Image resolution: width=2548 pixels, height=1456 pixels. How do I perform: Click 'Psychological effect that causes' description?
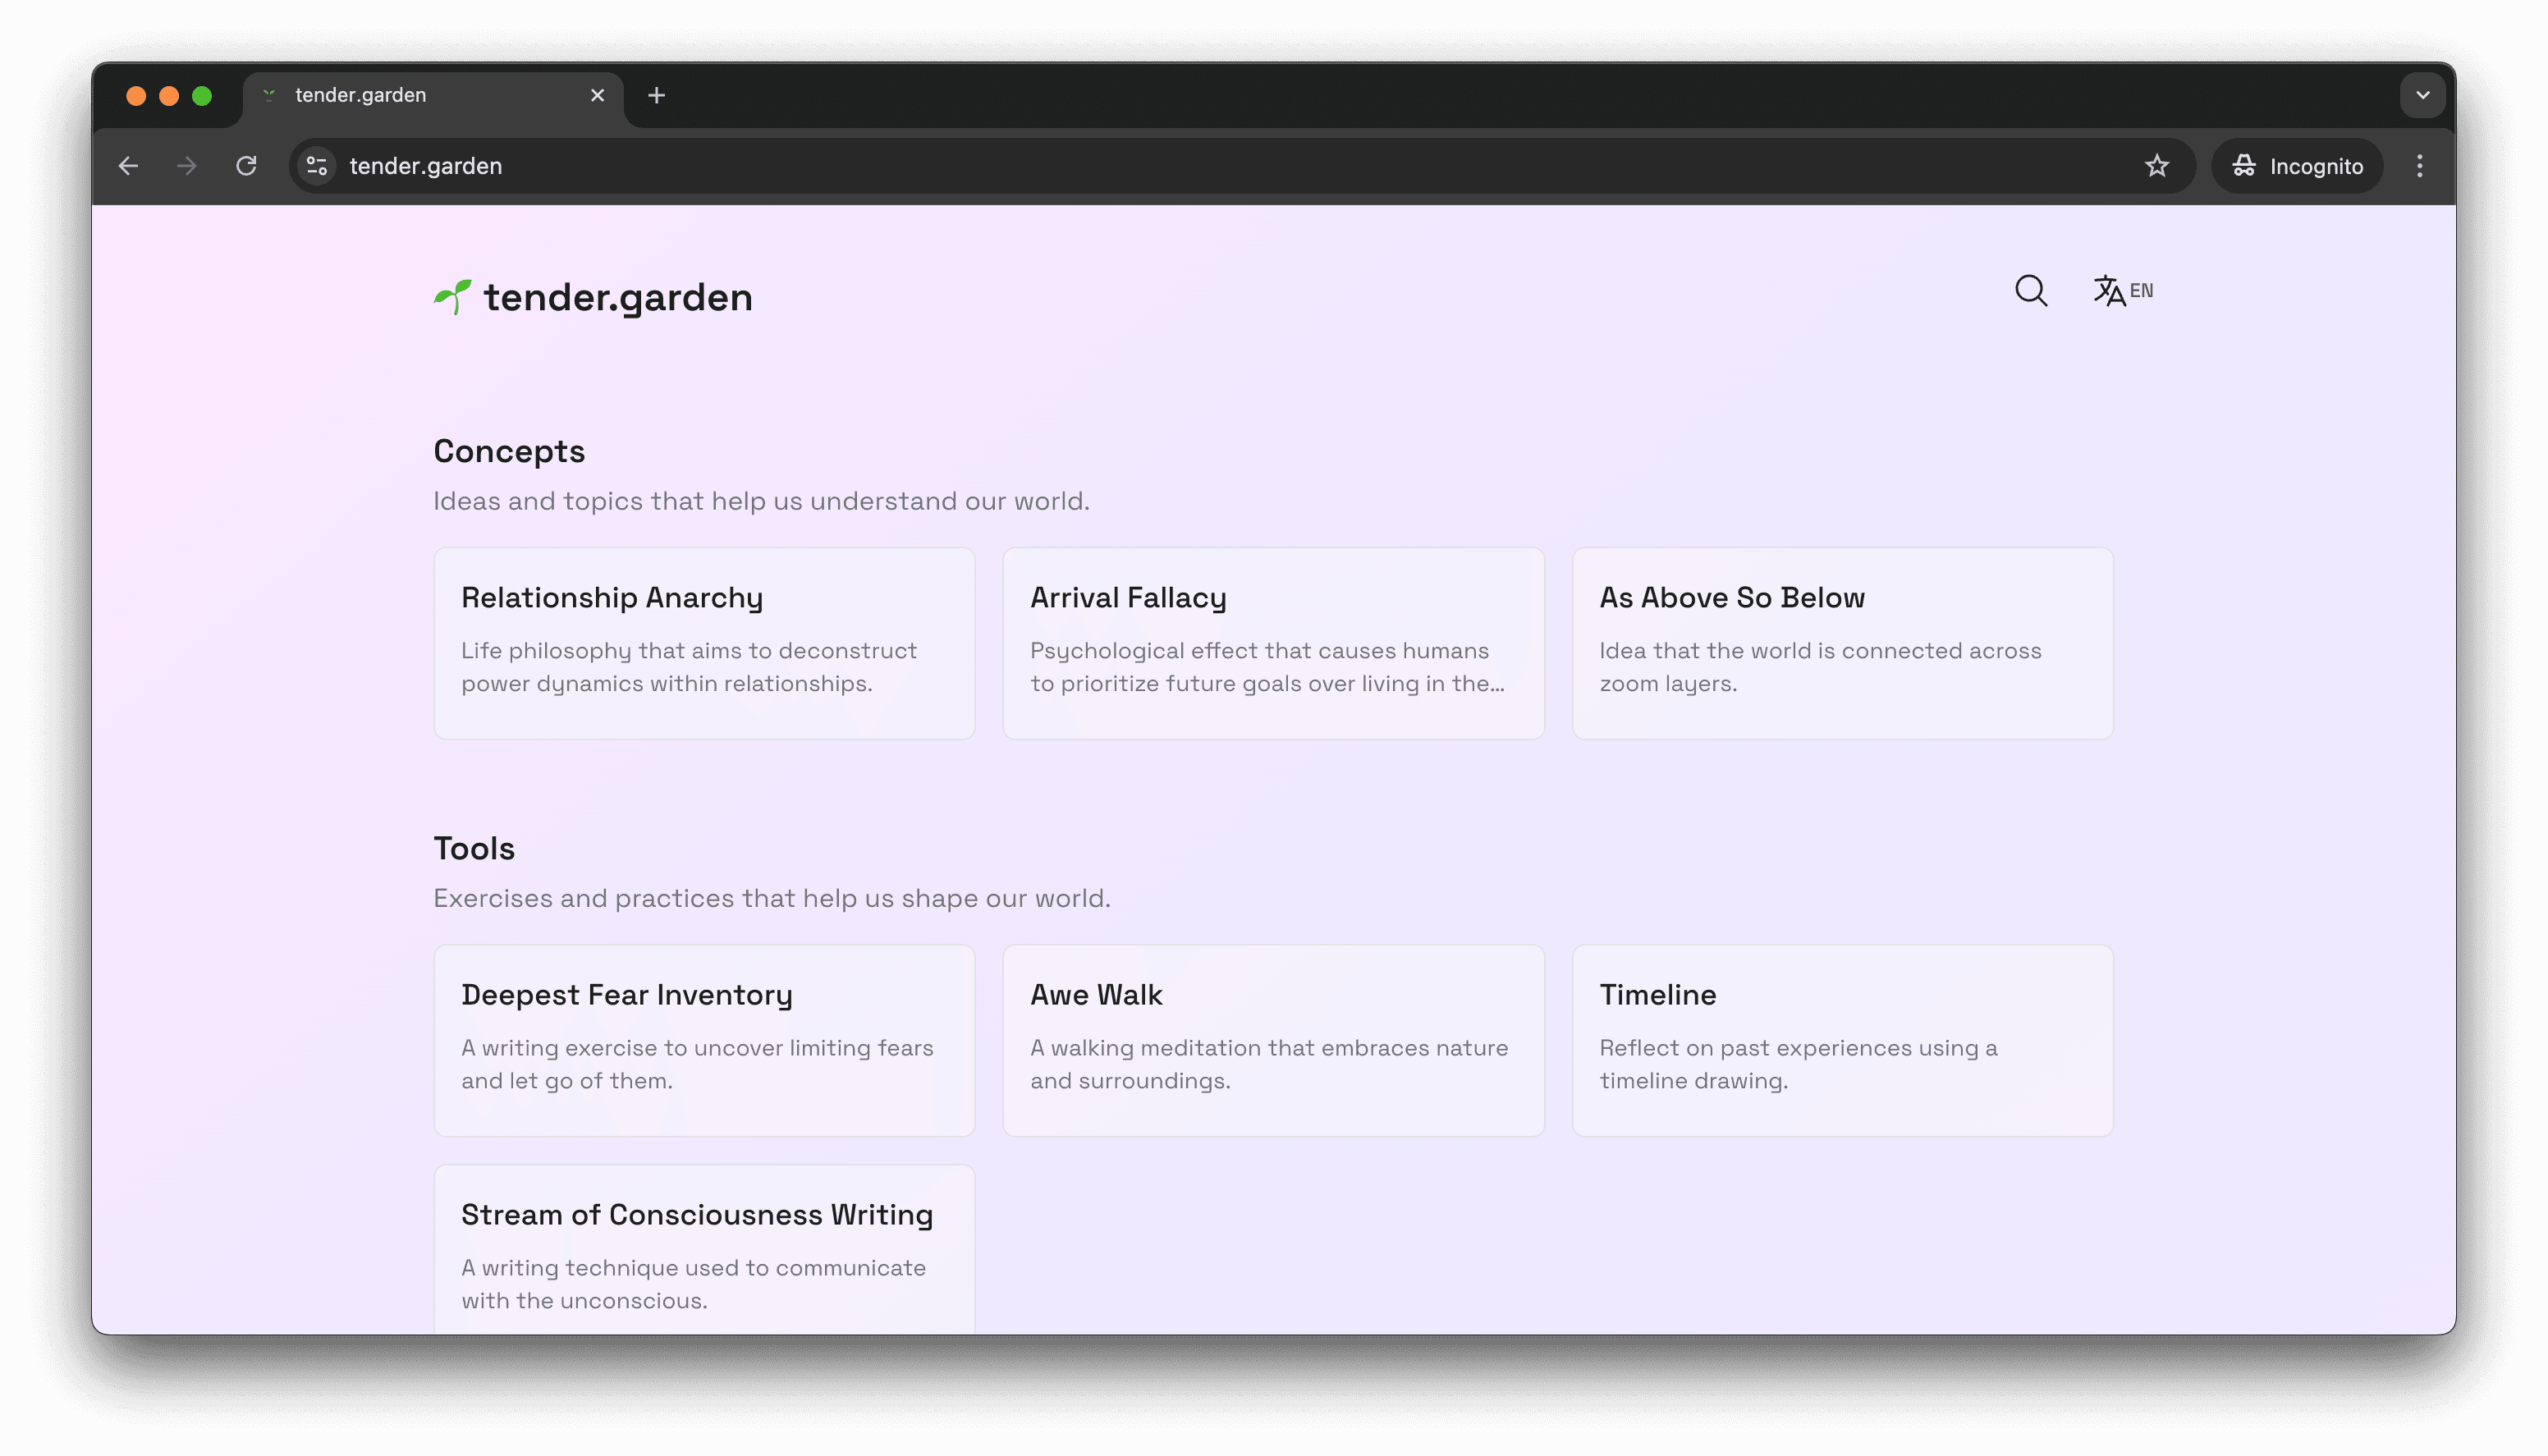(1267, 667)
